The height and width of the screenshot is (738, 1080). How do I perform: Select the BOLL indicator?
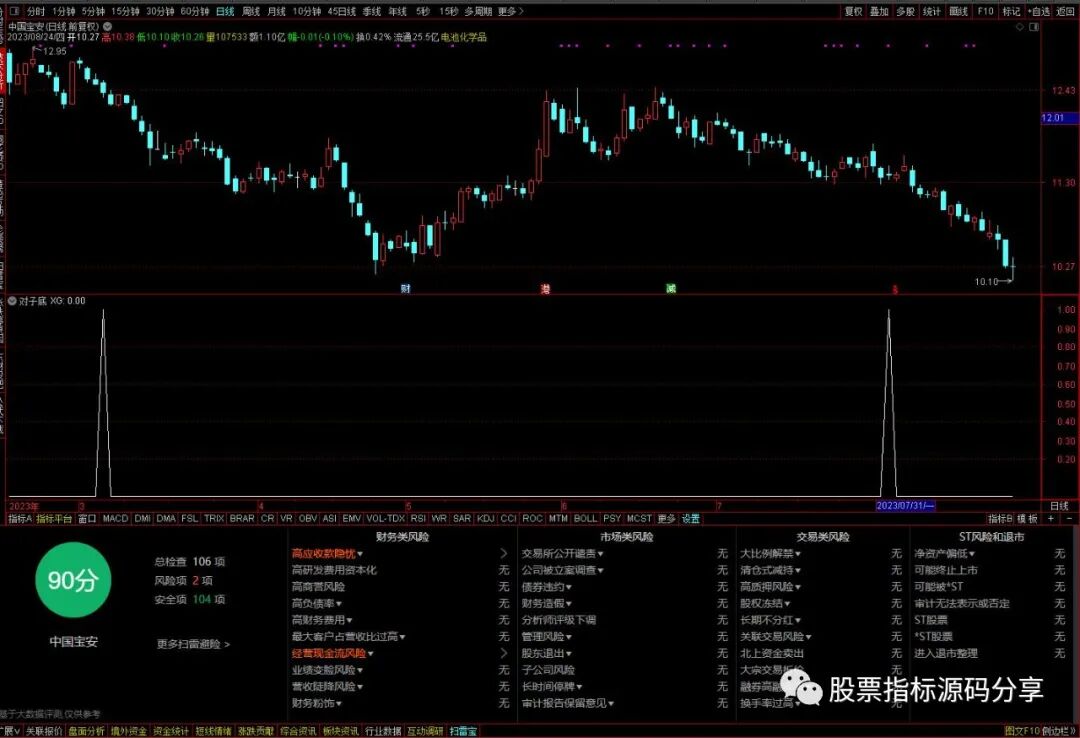coord(585,518)
